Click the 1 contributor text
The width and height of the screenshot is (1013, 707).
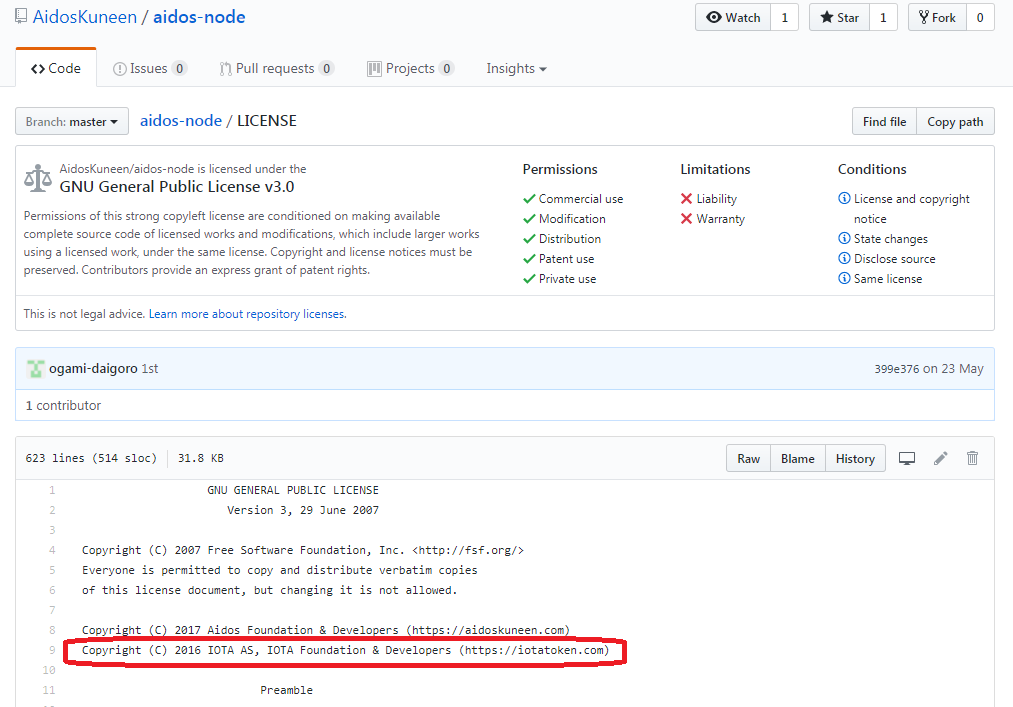tap(63, 405)
